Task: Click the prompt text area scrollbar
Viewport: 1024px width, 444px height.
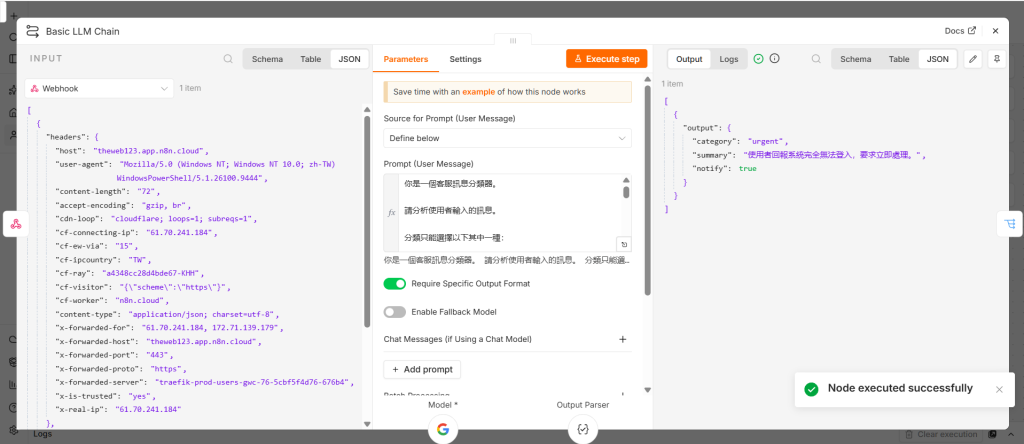Action: (626, 192)
